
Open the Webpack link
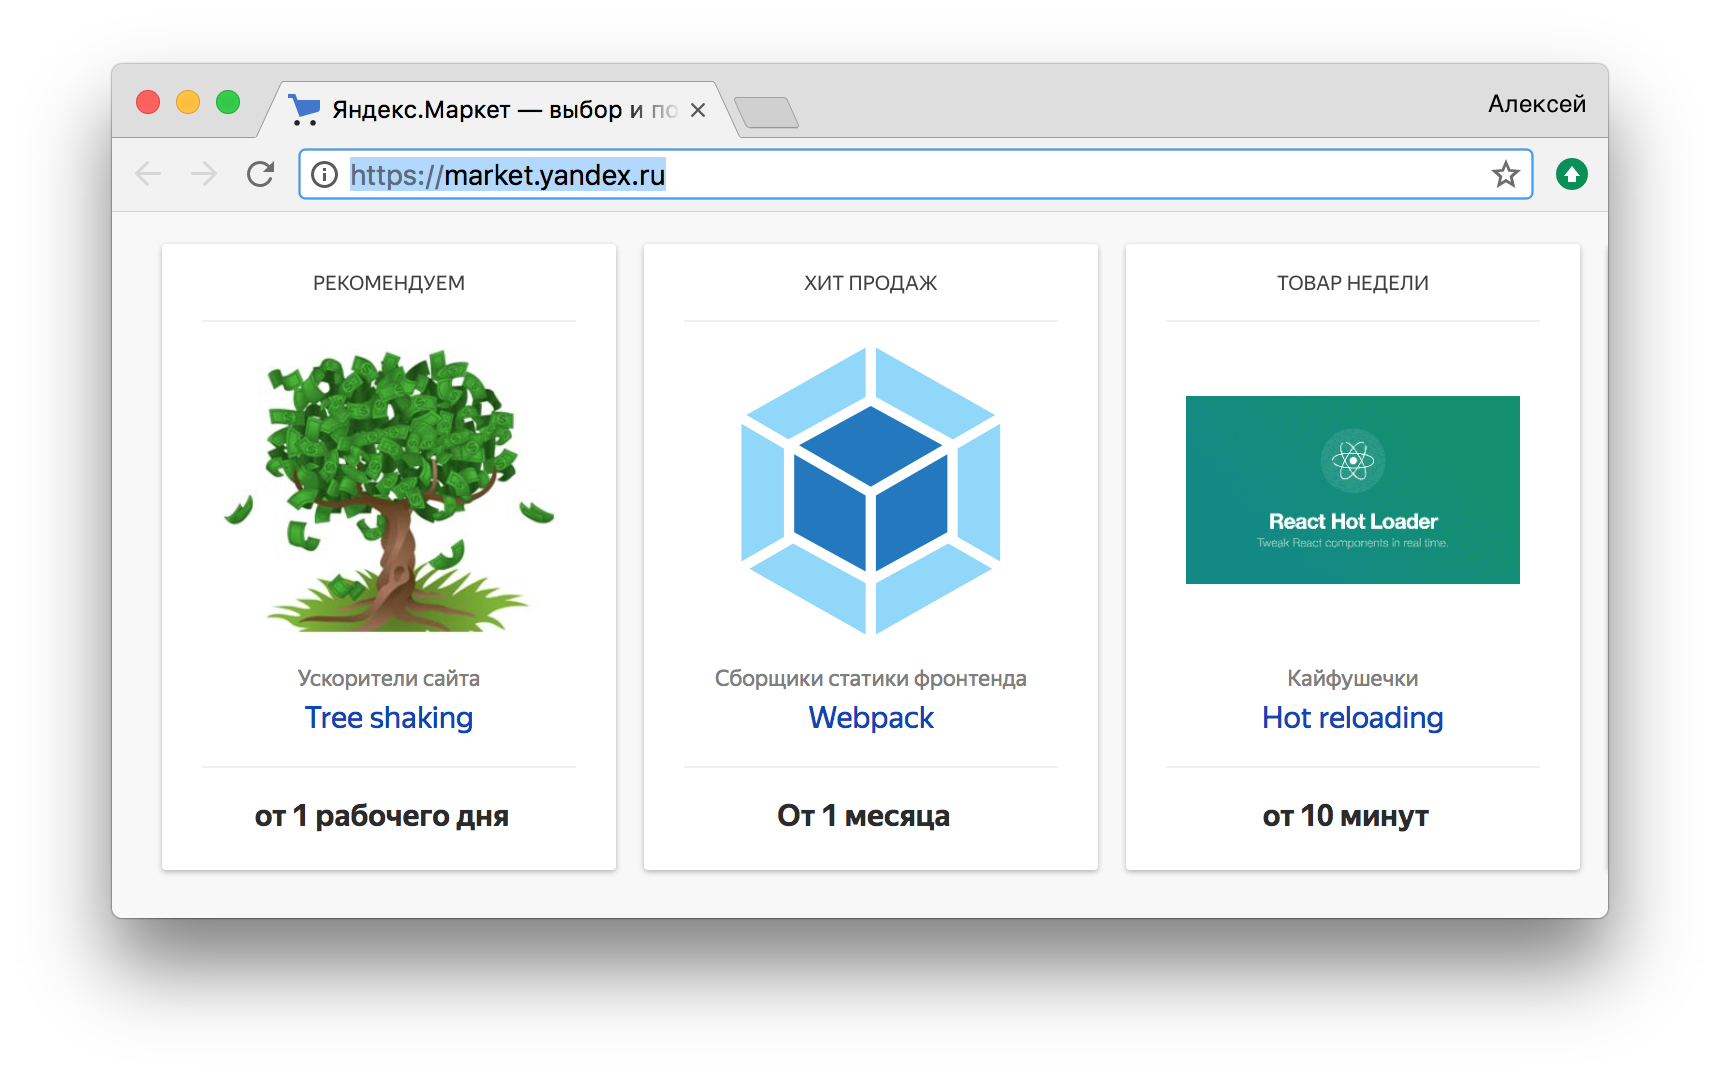[x=871, y=718]
